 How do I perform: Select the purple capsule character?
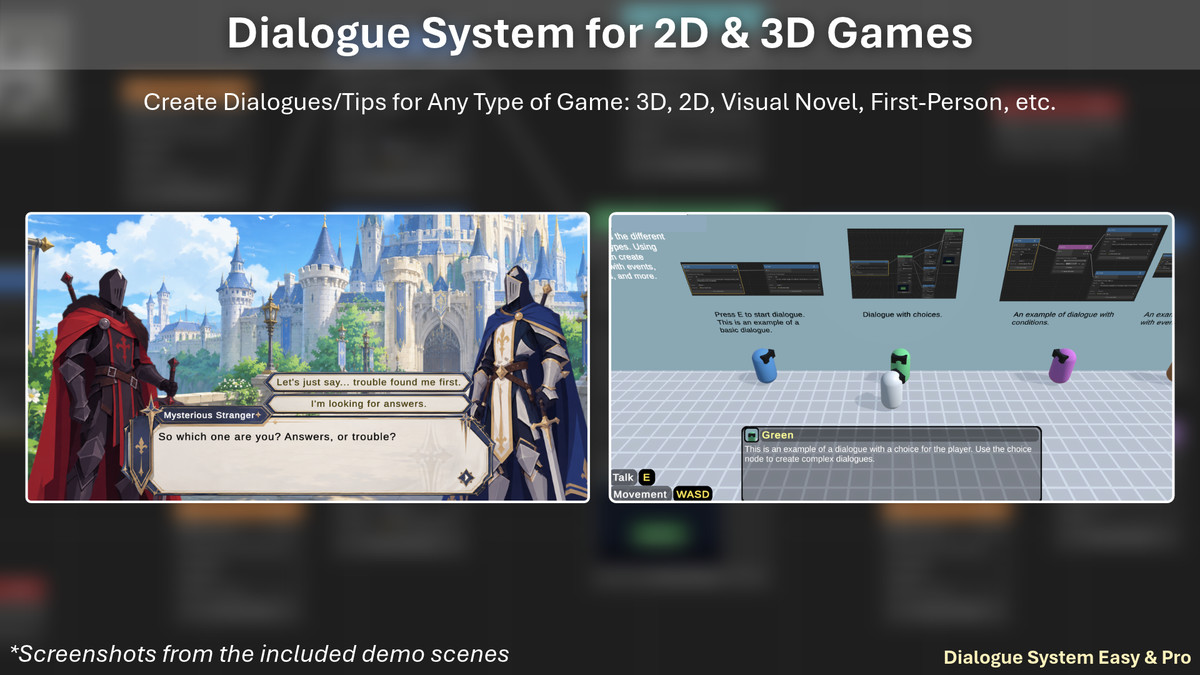pyautogui.click(x=1061, y=365)
